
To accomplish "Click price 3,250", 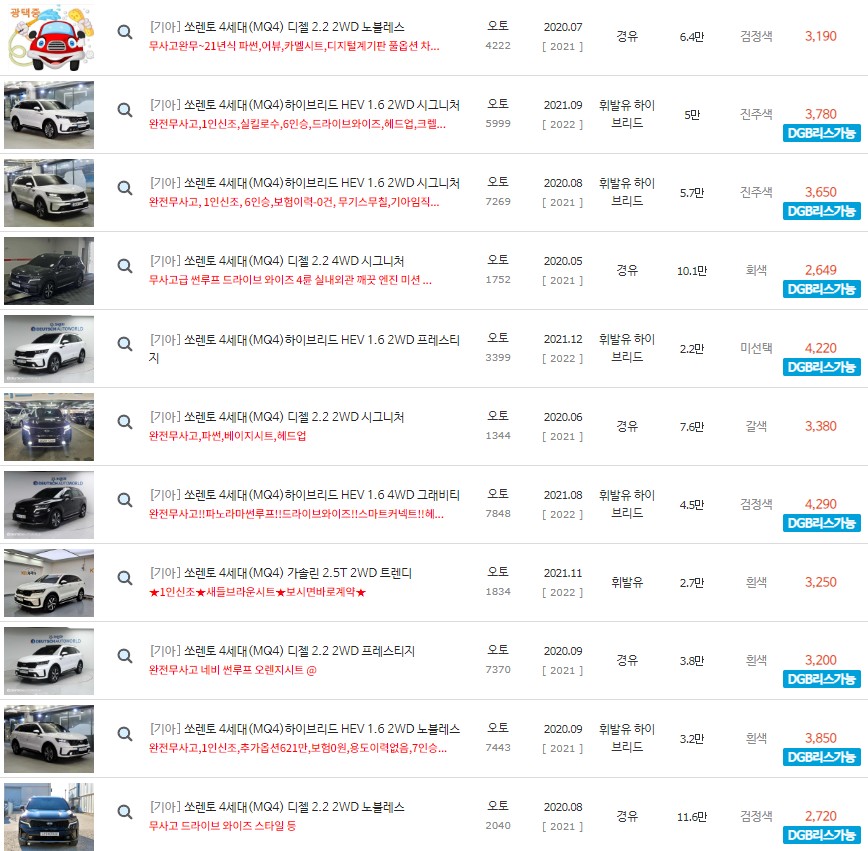I will (820, 583).
